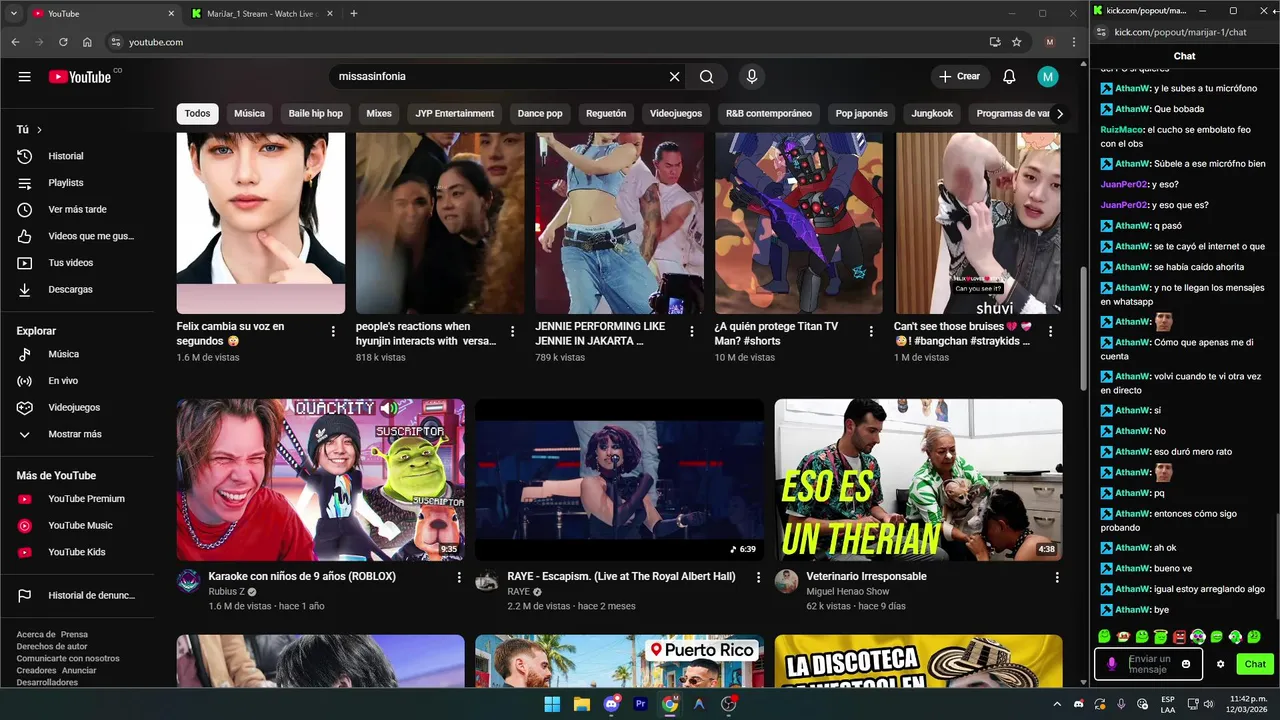Image resolution: width=1280 pixels, height=720 pixels.
Task: Open options for Veterinario Irresponsable video
Action: [1056, 577]
